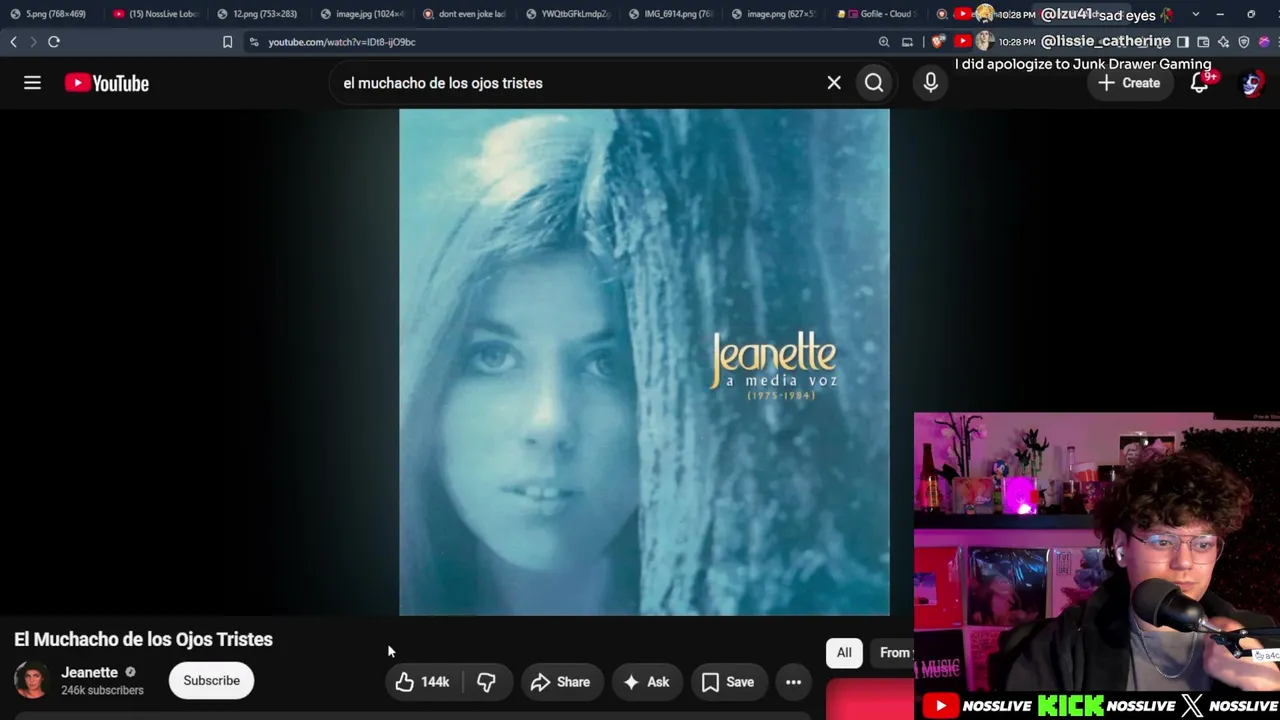Switch to the YWQtbGFk browser tab

pos(570,14)
